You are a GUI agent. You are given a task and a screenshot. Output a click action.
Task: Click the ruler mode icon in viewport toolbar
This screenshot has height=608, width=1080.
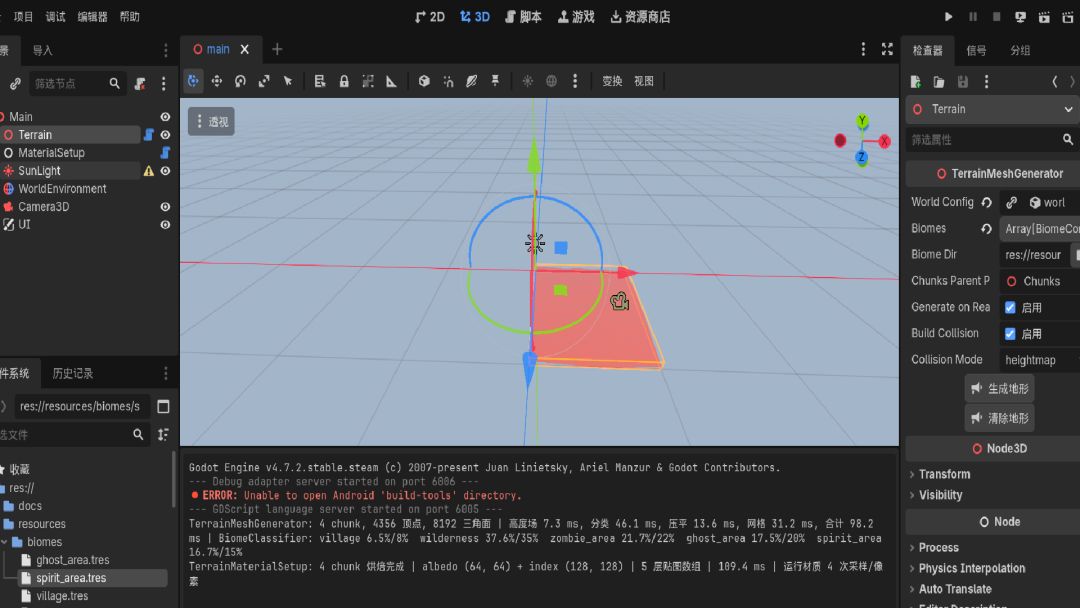coord(391,81)
